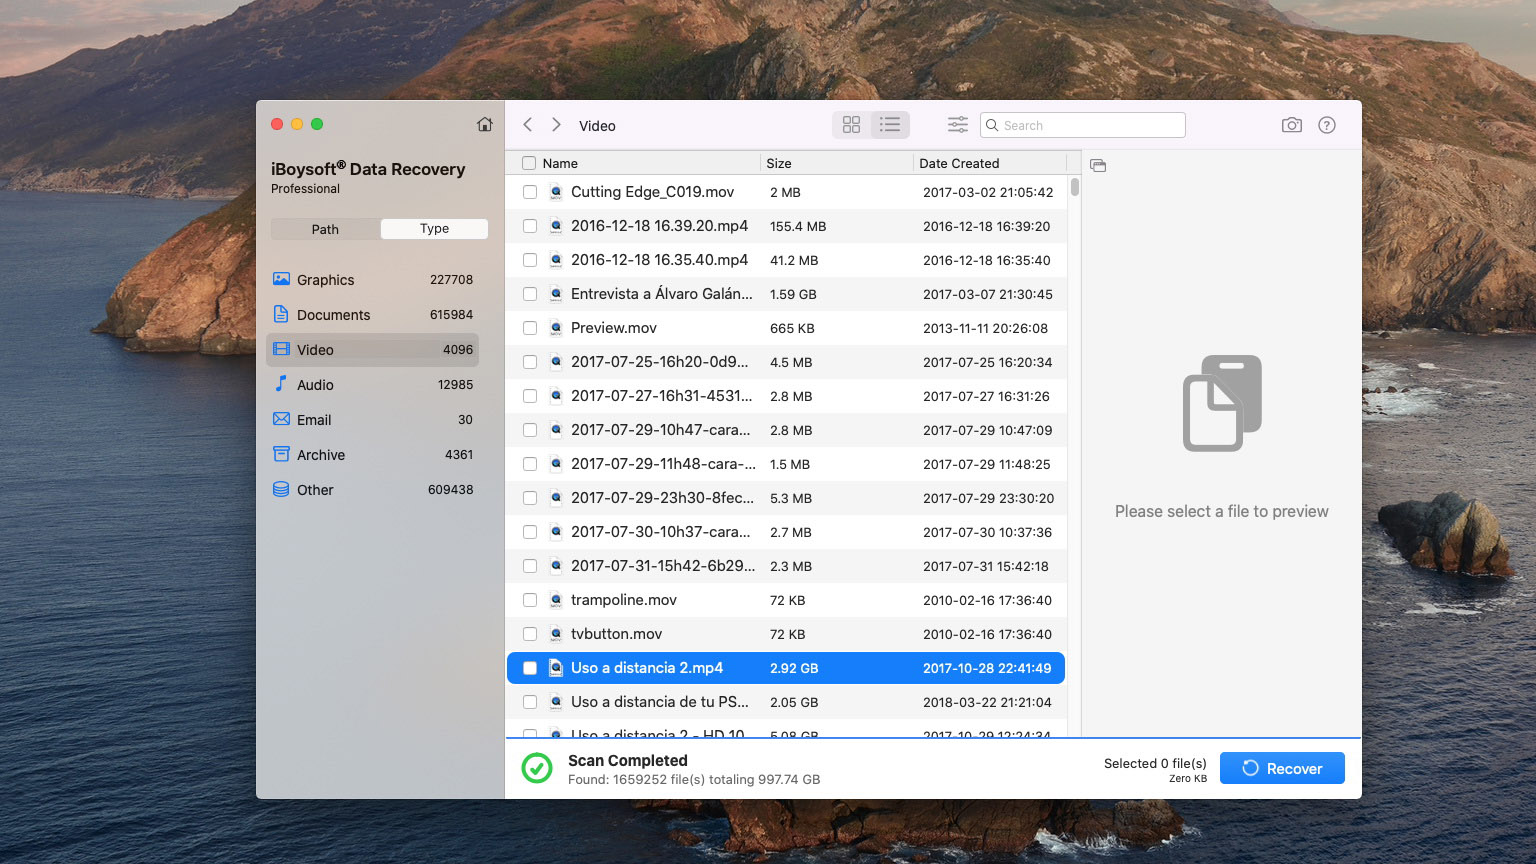
Task: Click the Recover button
Action: coord(1282,768)
